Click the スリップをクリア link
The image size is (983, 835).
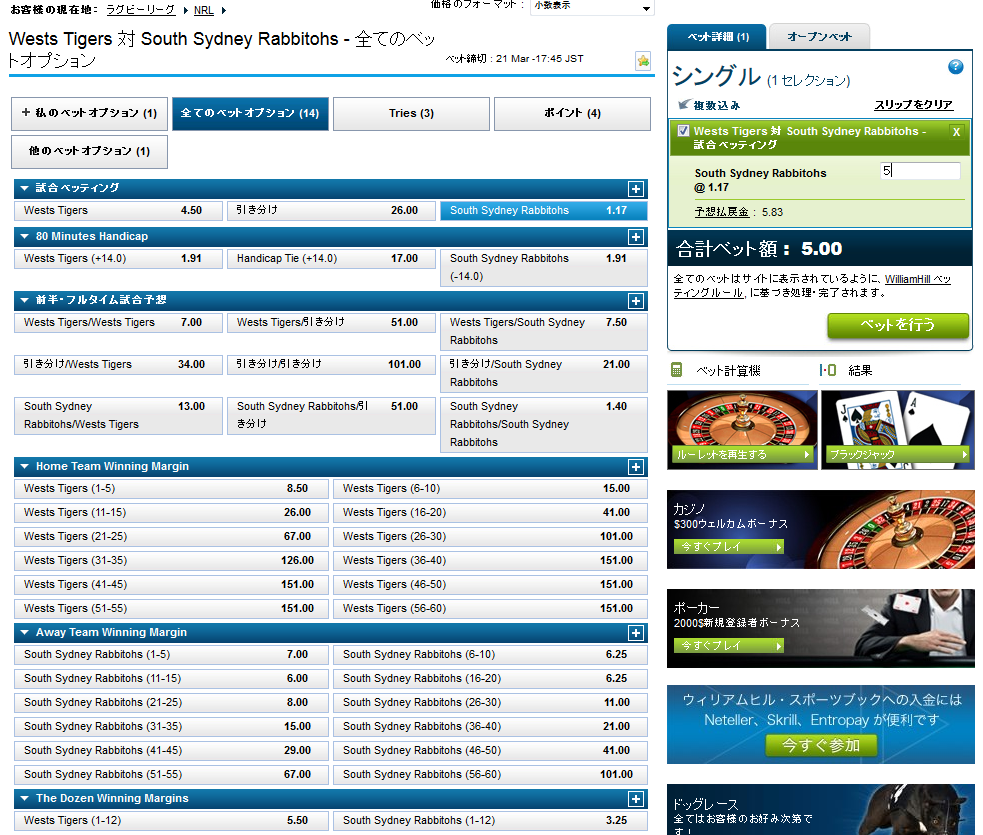tap(913, 105)
